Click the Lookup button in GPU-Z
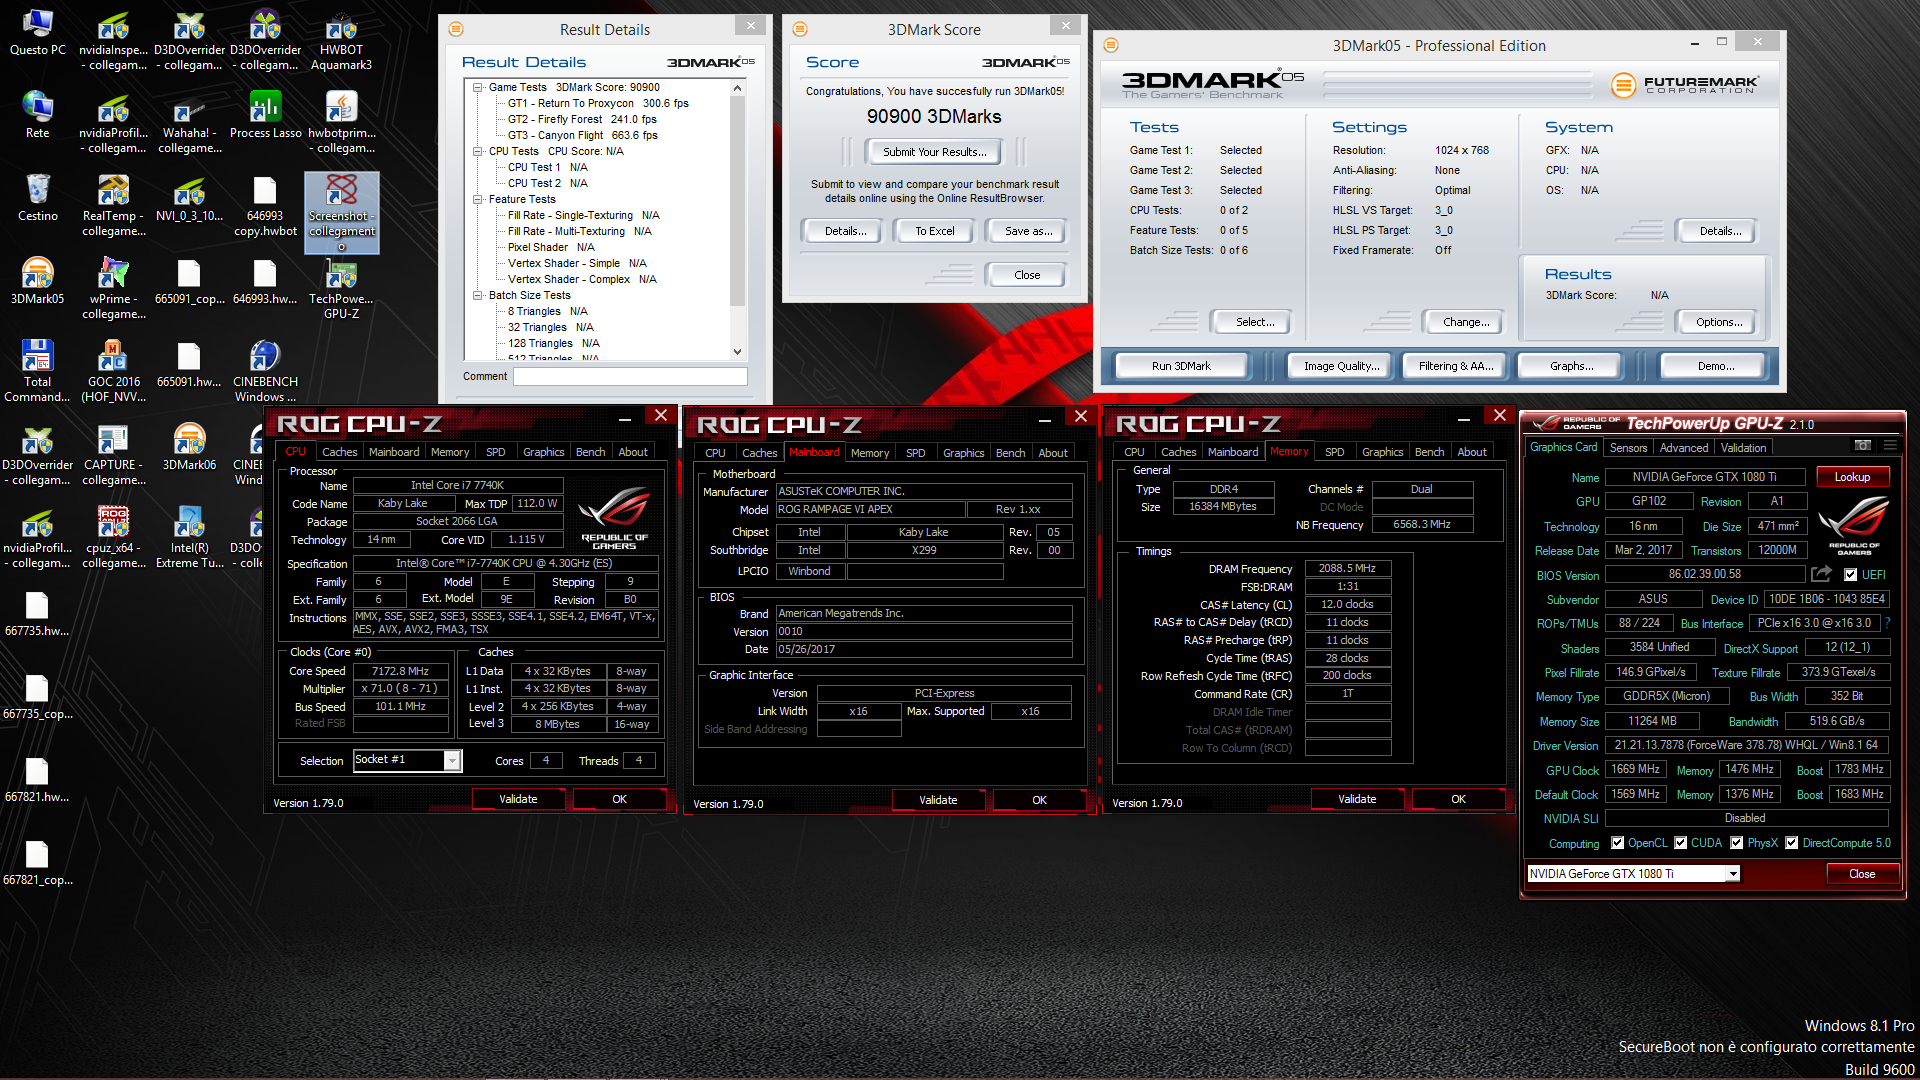This screenshot has width=1920, height=1080. pyautogui.click(x=1852, y=477)
